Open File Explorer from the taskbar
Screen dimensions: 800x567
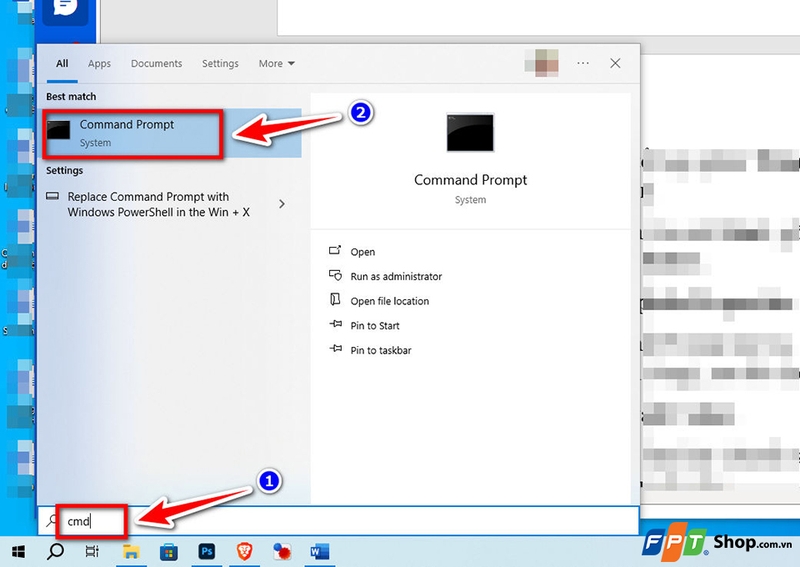click(131, 552)
